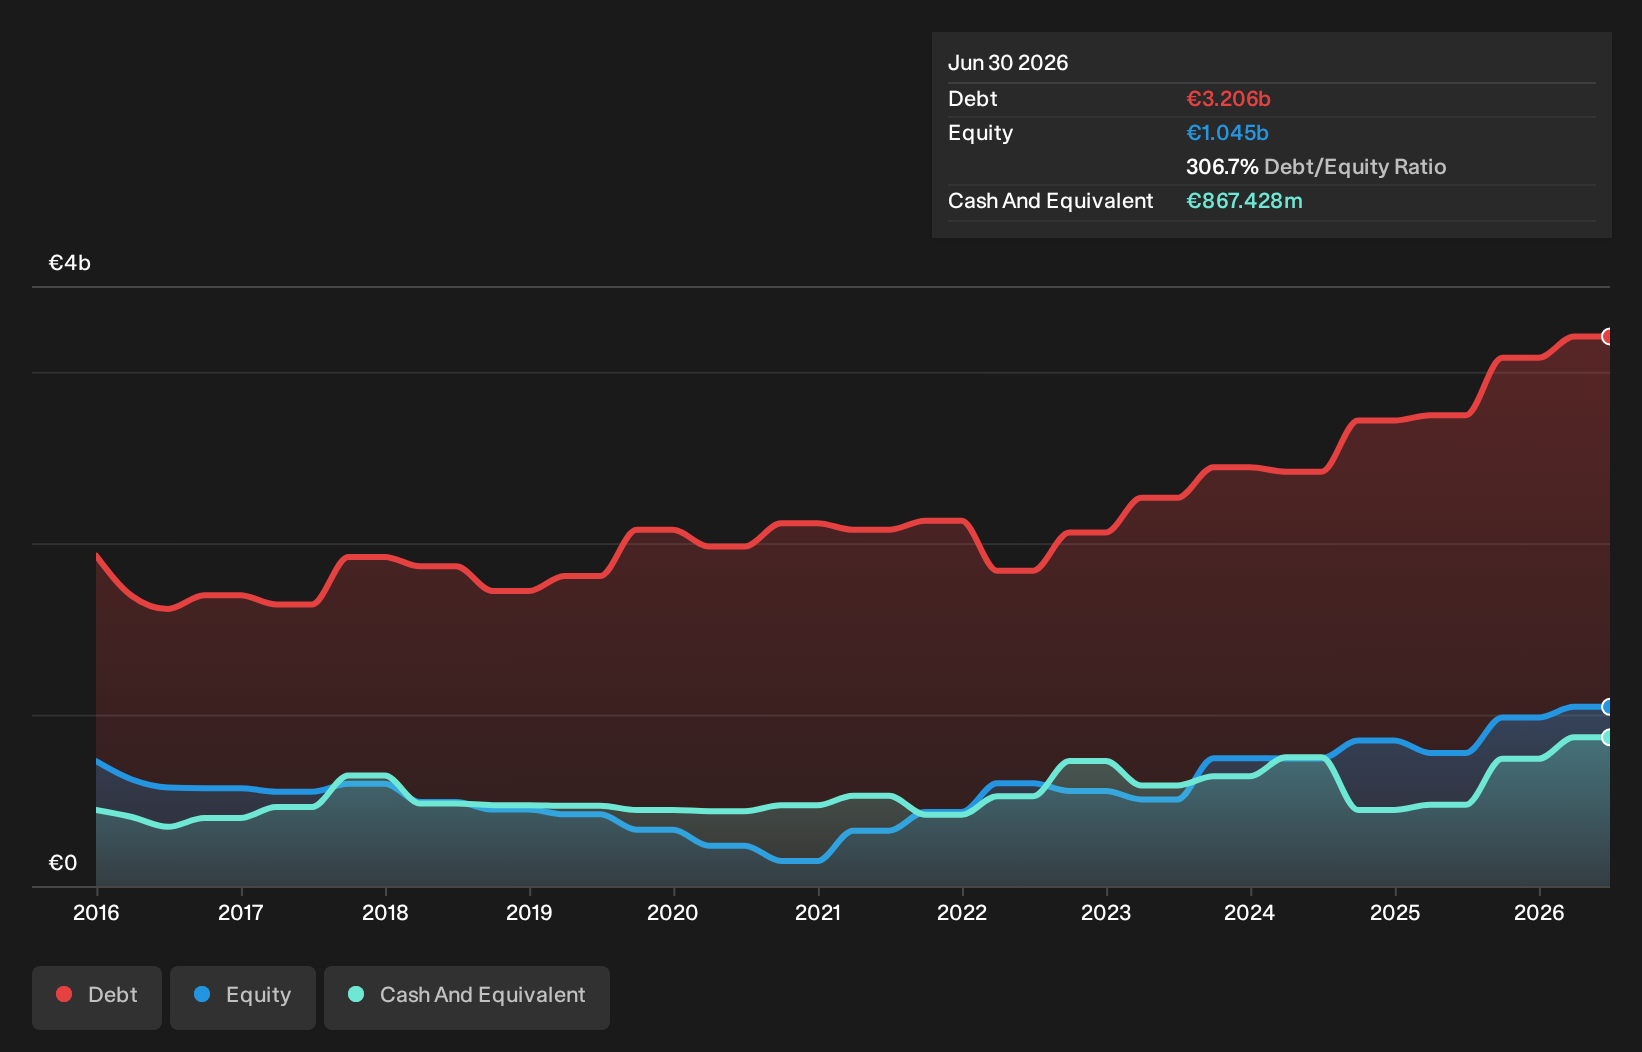Click the teal dot in Cash legend
1642x1052 pixels.
(x=356, y=994)
